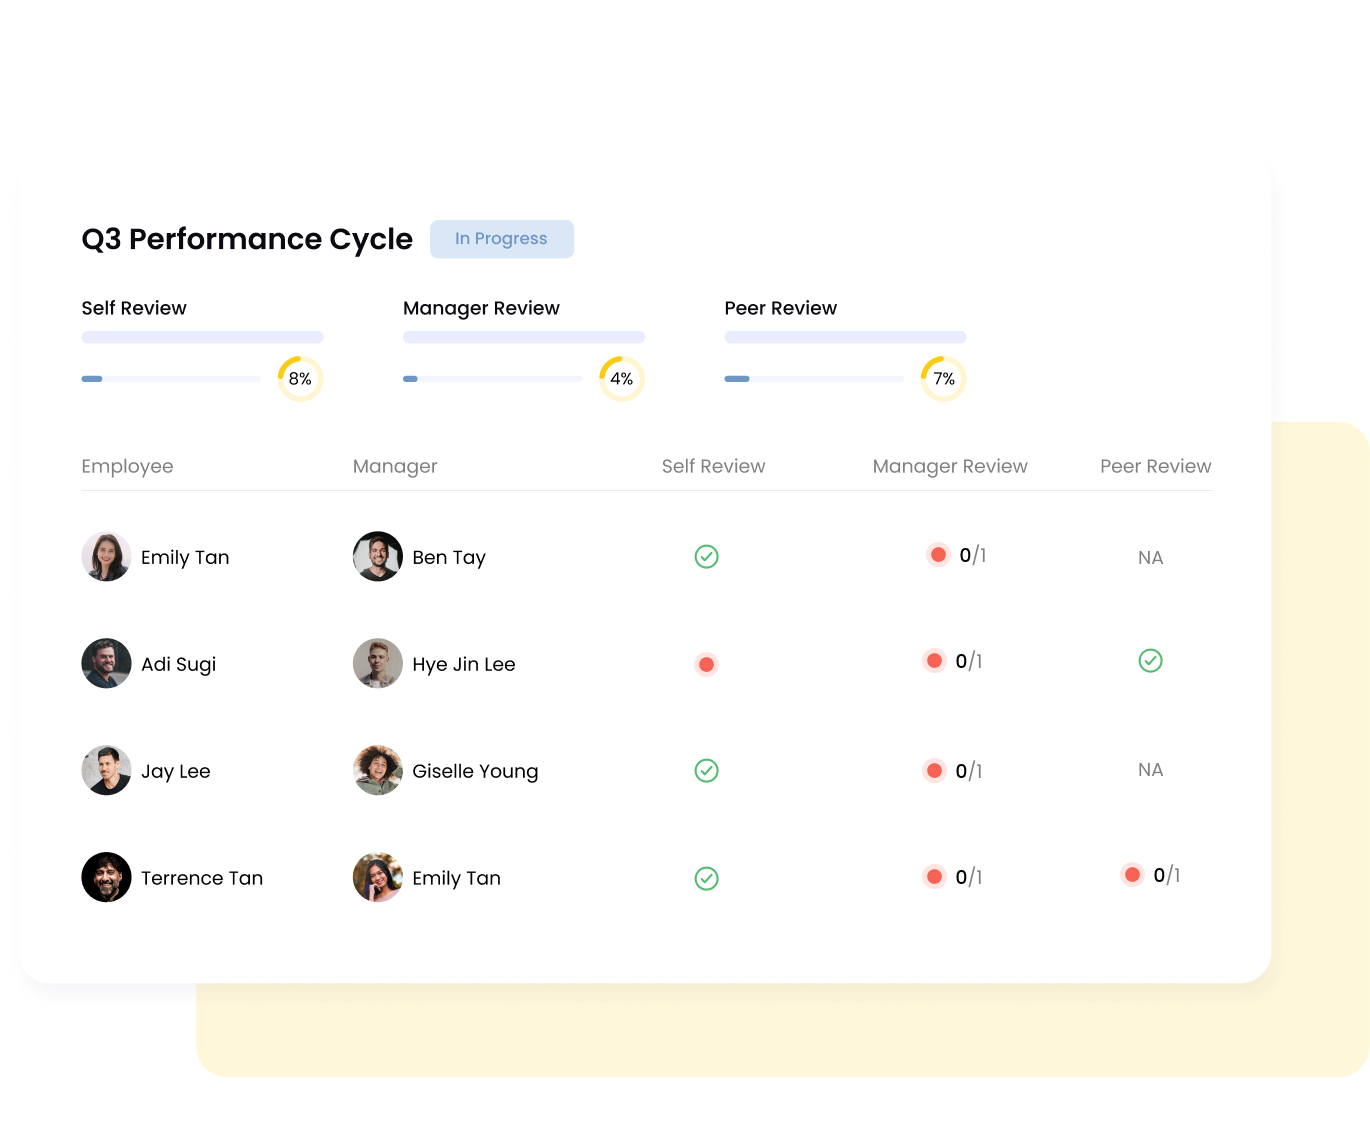Viewport: 1370px width, 1146px height.
Task: Click Terrence Tan's profile photo
Action: (106, 877)
